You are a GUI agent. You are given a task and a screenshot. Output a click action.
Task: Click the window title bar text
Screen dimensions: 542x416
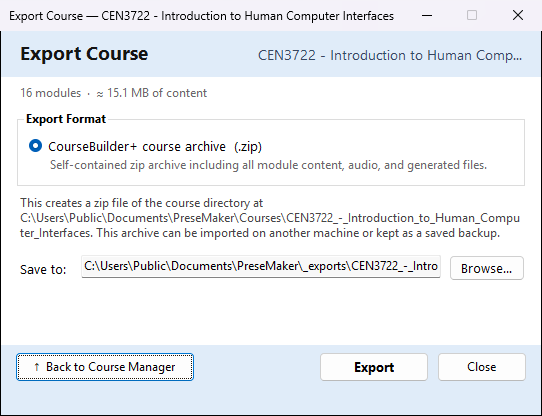pyautogui.click(x=202, y=16)
